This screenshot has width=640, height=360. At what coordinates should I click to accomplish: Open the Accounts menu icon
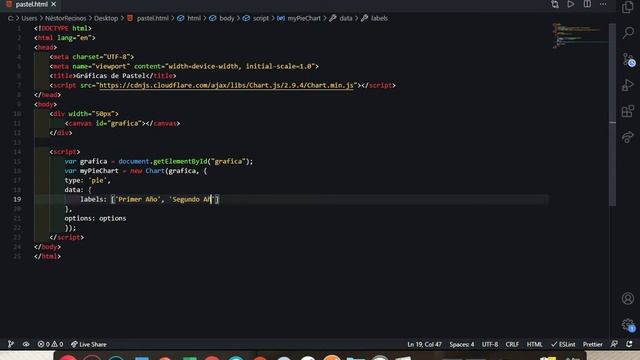628,298
